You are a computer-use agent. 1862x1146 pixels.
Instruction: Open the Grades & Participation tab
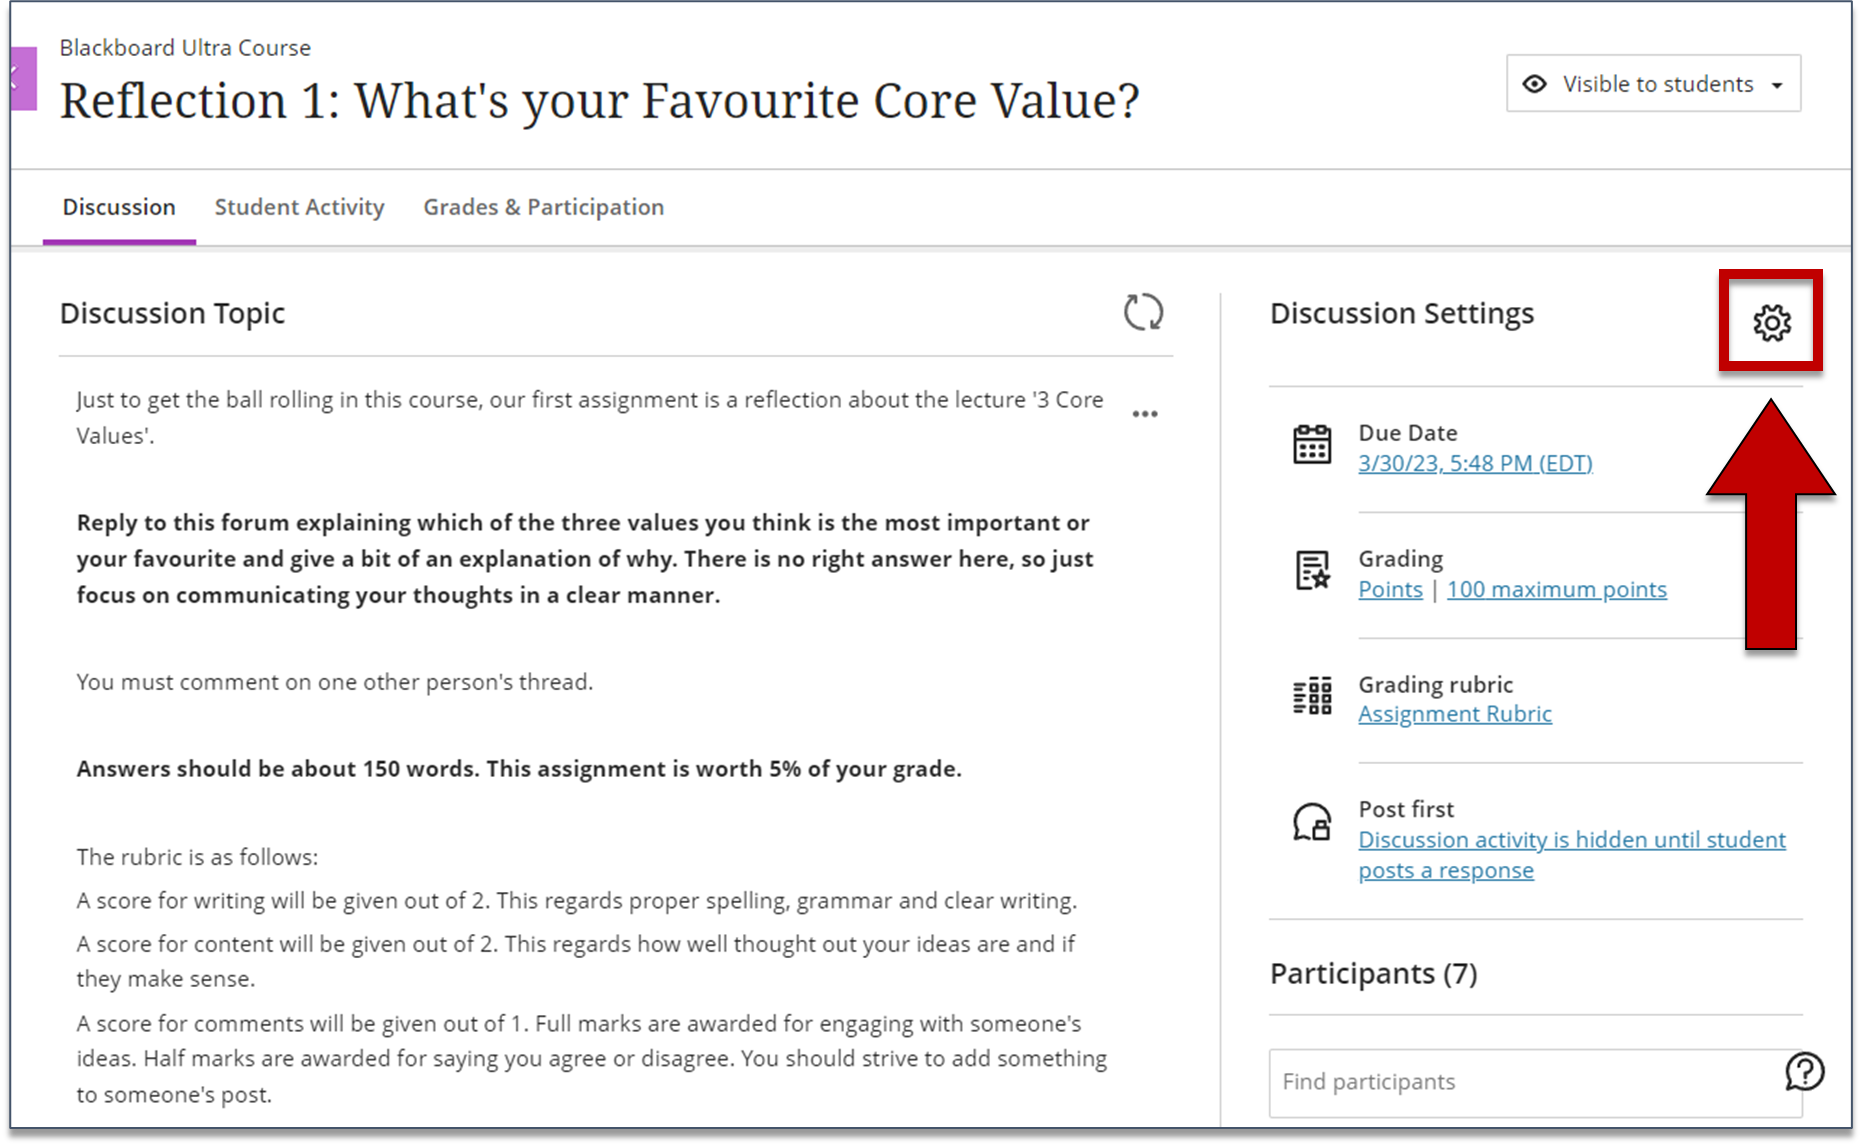coord(543,207)
